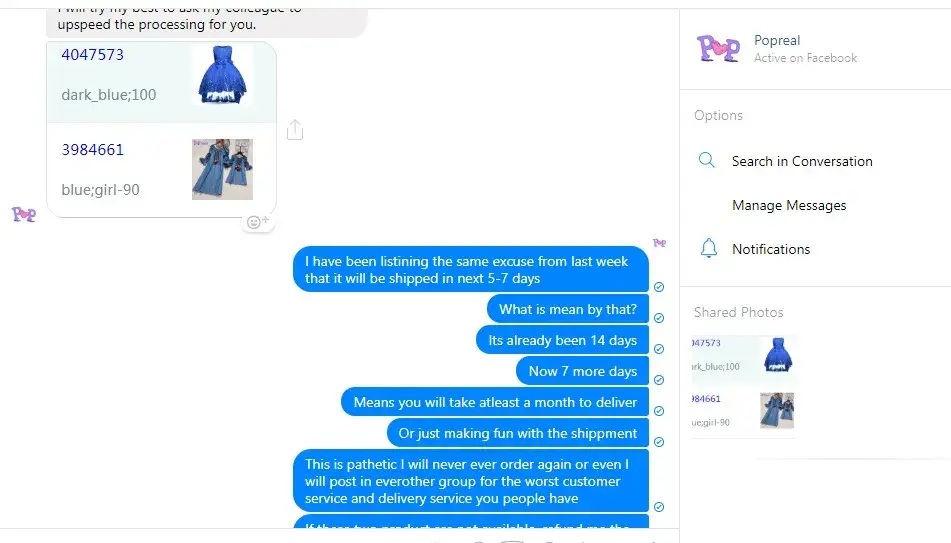Open Manage Messages option
This screenshot has width=951, height=543.
click(x=788, y=205)
